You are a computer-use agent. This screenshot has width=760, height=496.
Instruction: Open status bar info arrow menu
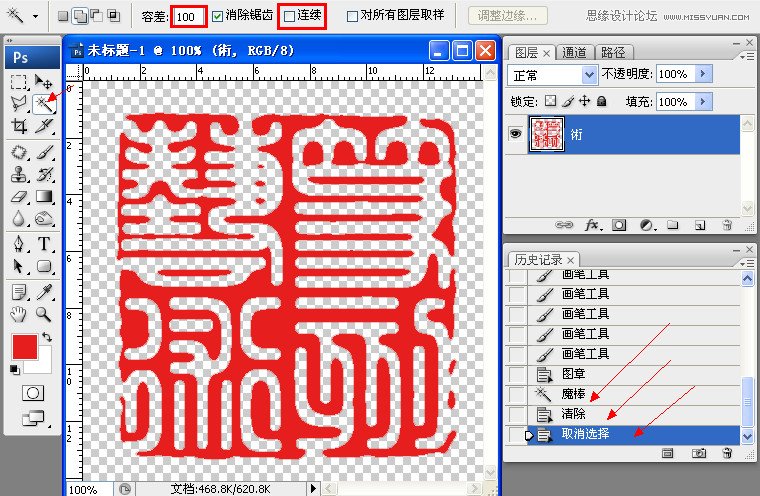coord(313,488)
